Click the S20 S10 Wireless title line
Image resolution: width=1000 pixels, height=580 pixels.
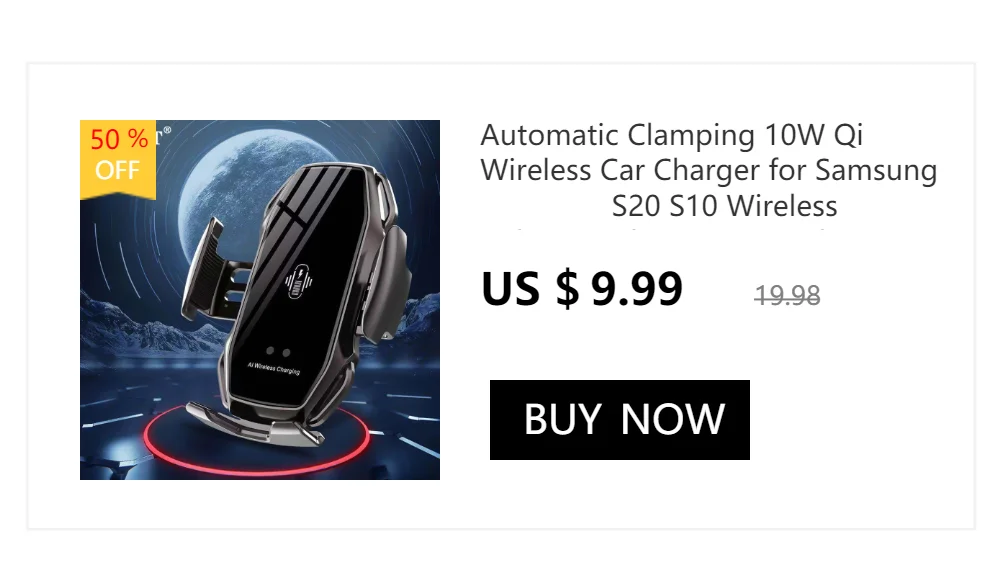724,206
